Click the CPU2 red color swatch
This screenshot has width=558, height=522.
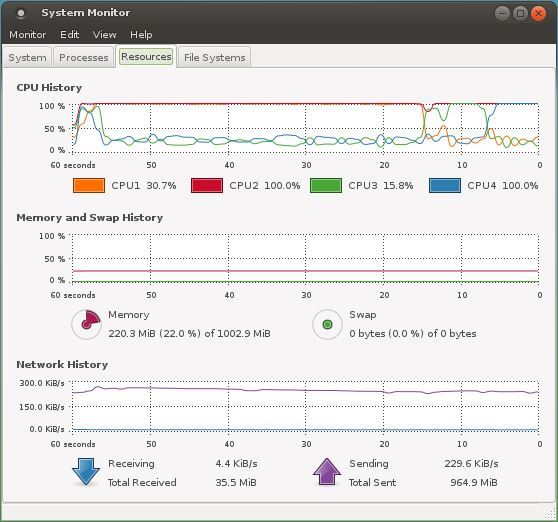[x=207, y=185]
